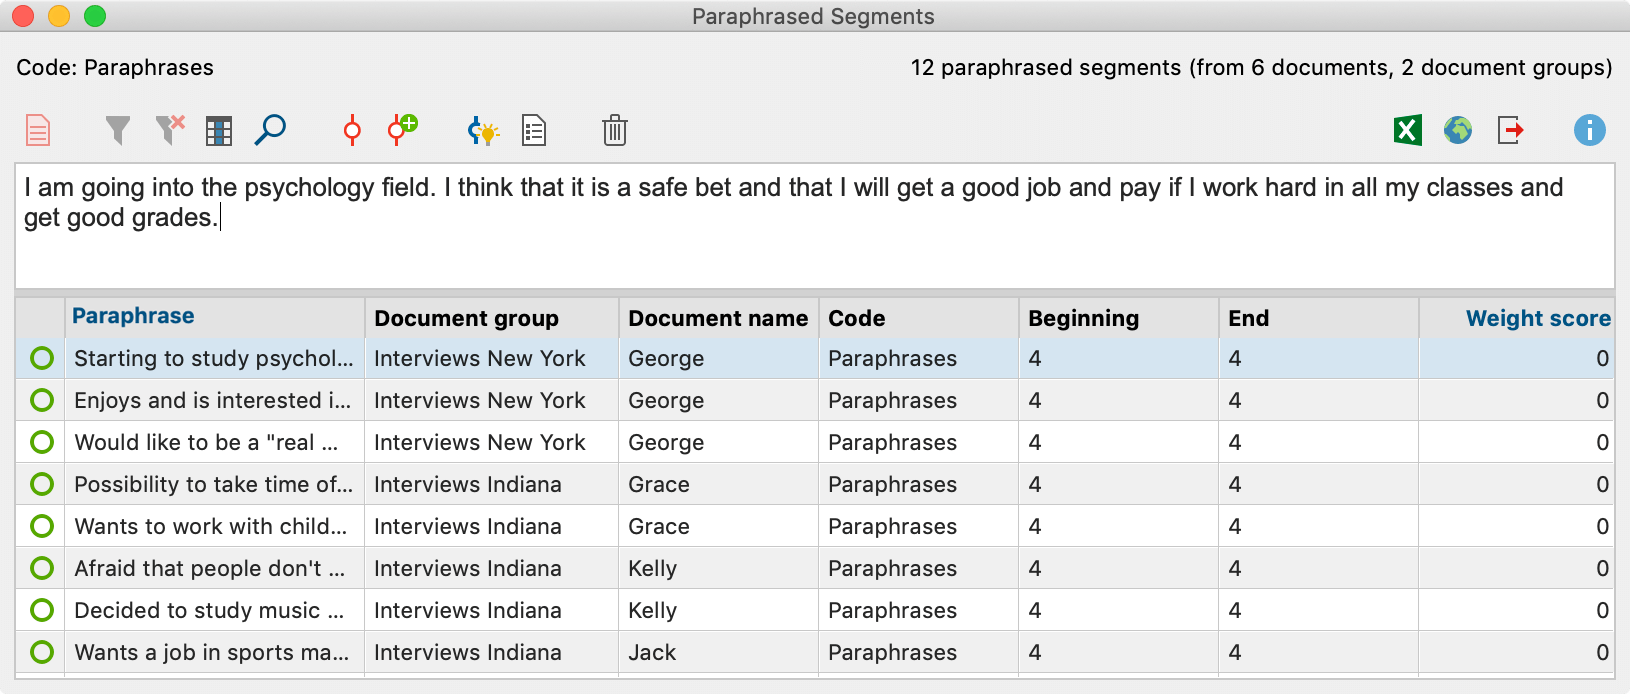Select the 'Enjoys and is interested i...' paraphrase
Screen dimensions: 1630x694
click(x=213, y=400)
